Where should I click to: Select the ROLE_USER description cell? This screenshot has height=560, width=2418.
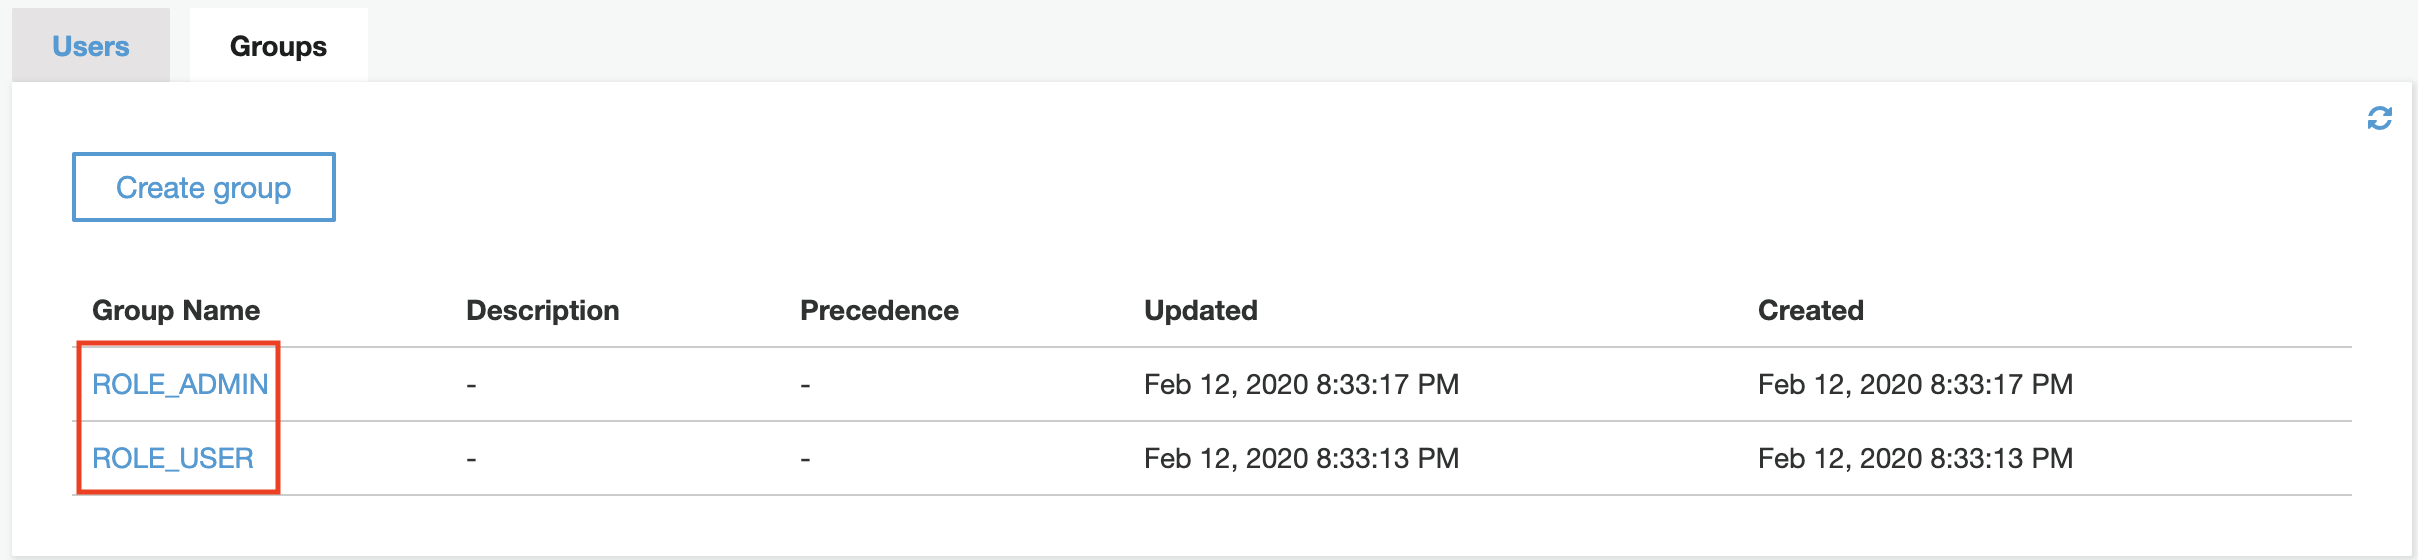point(471,459)
